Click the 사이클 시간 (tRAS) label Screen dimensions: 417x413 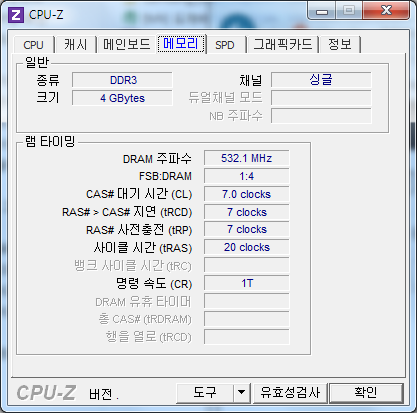coord(143,248)
